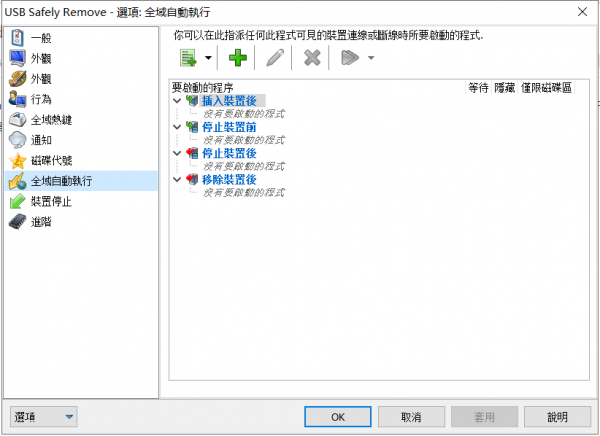The width and height of the screenshot is (600, 436).
Task: Click the 進階 chip icon
Action: coord(18,222)
